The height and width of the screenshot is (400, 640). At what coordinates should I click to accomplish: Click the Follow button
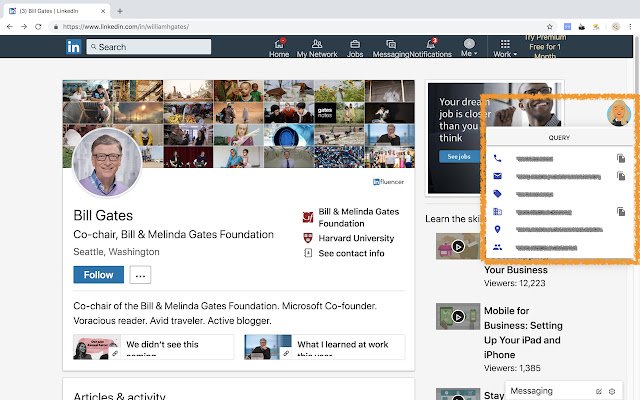point(98,275)
